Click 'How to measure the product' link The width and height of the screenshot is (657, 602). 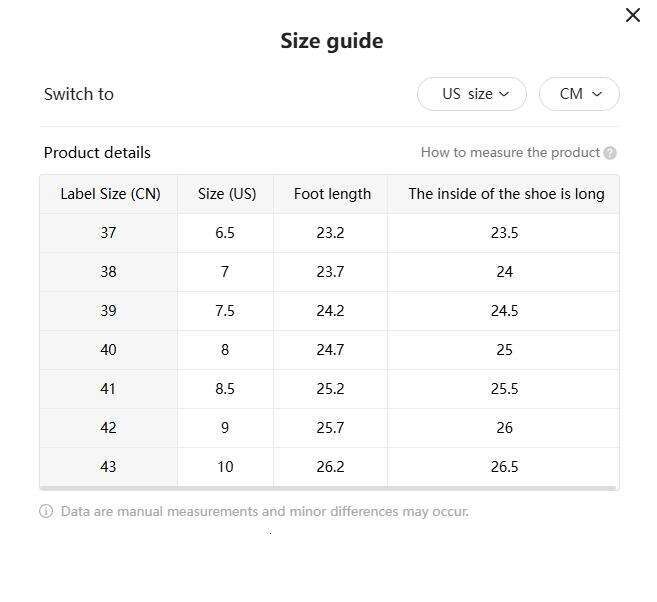pyautogui.click(x=510, y=153)
